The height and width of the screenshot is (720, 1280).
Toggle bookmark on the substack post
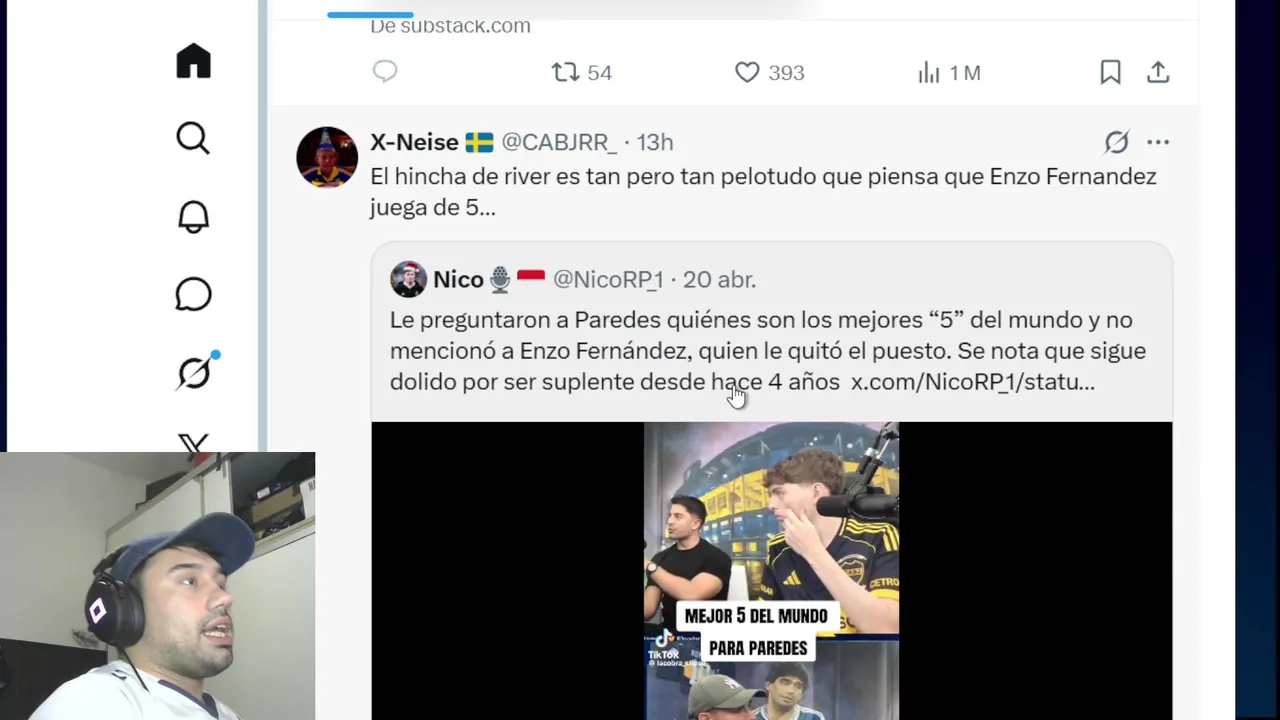(x=1110, y=72)
